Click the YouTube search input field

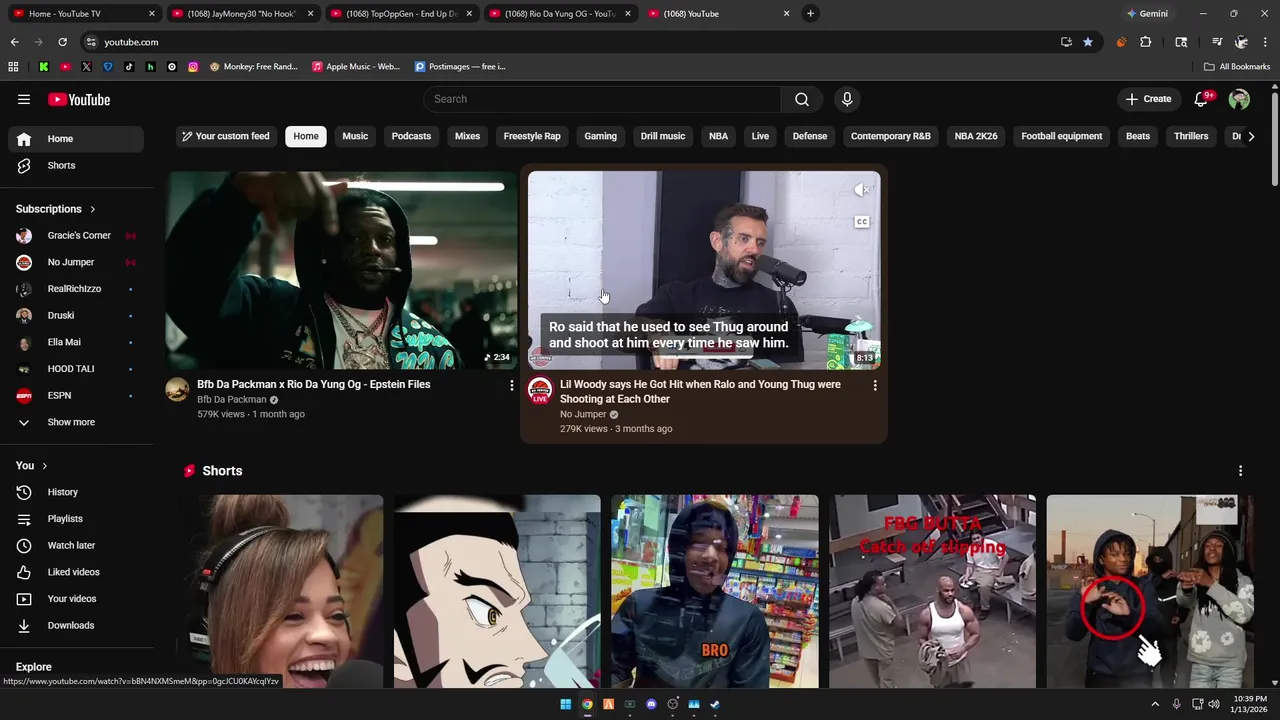click(602, 99)
